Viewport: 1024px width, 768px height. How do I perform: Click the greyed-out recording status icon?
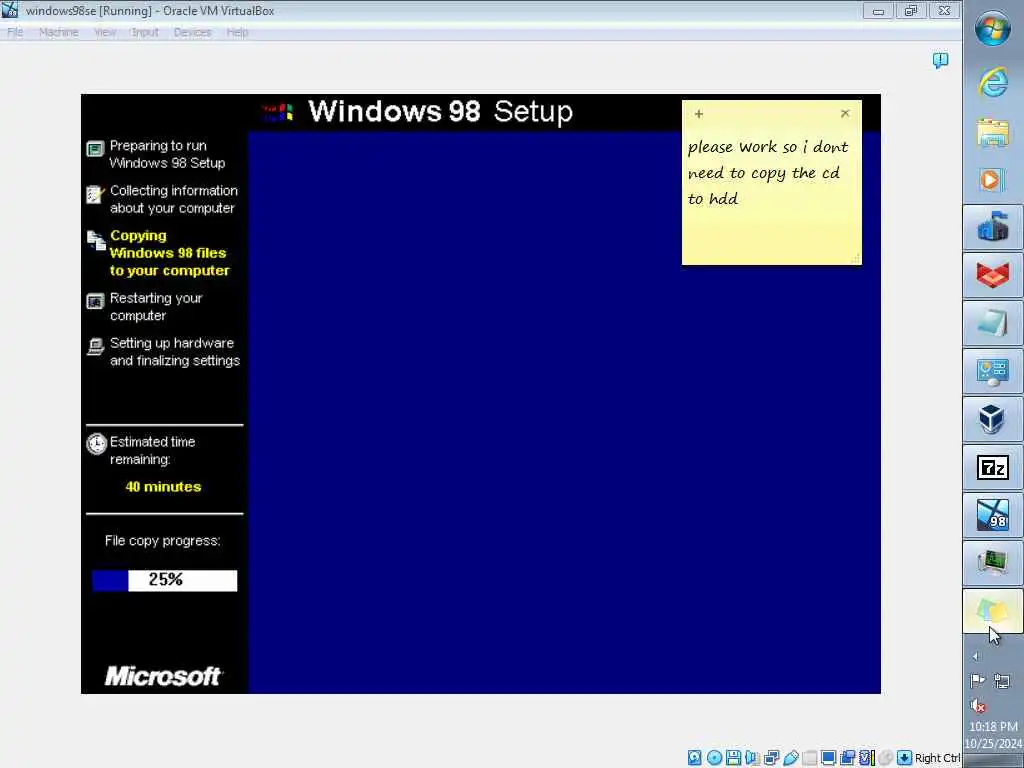coord(886,758)
